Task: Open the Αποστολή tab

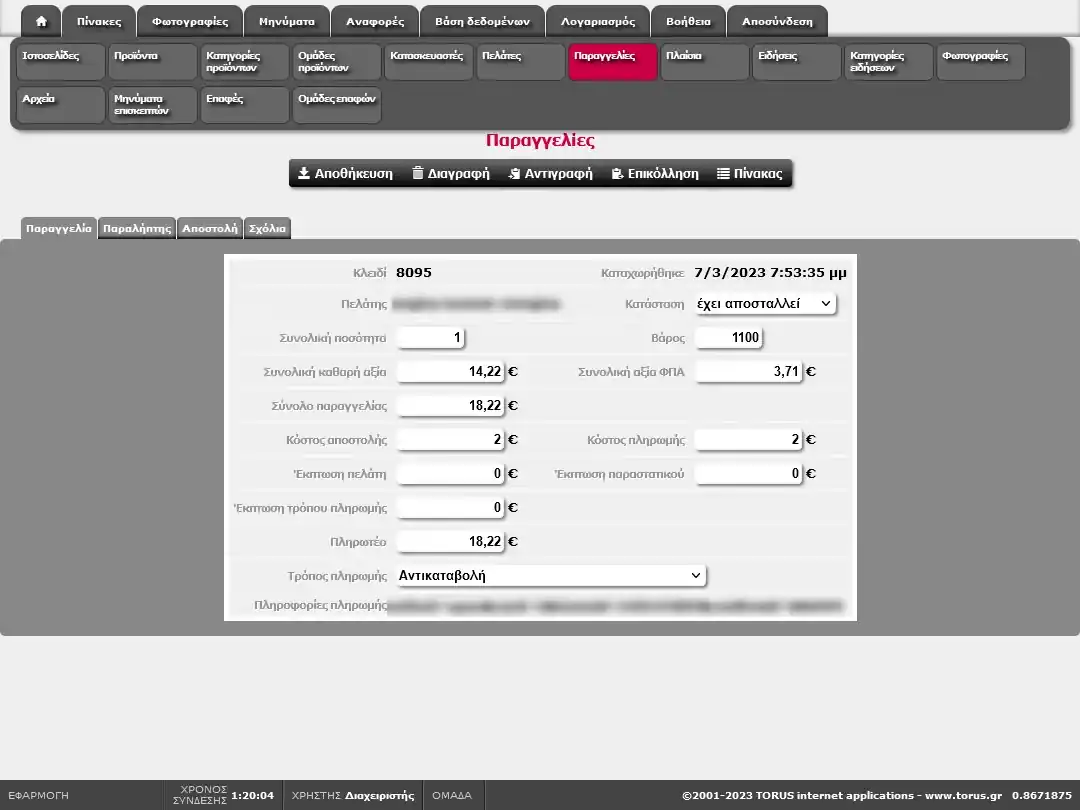Action: coord(209,228)
